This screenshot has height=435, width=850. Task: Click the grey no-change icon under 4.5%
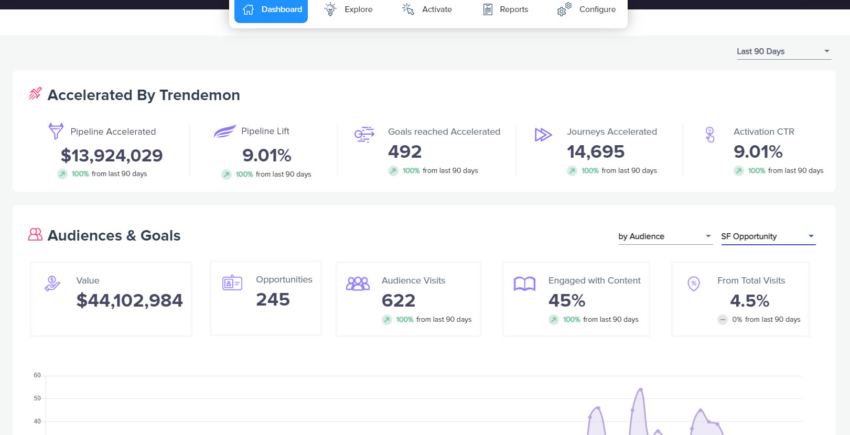[722, 320]
